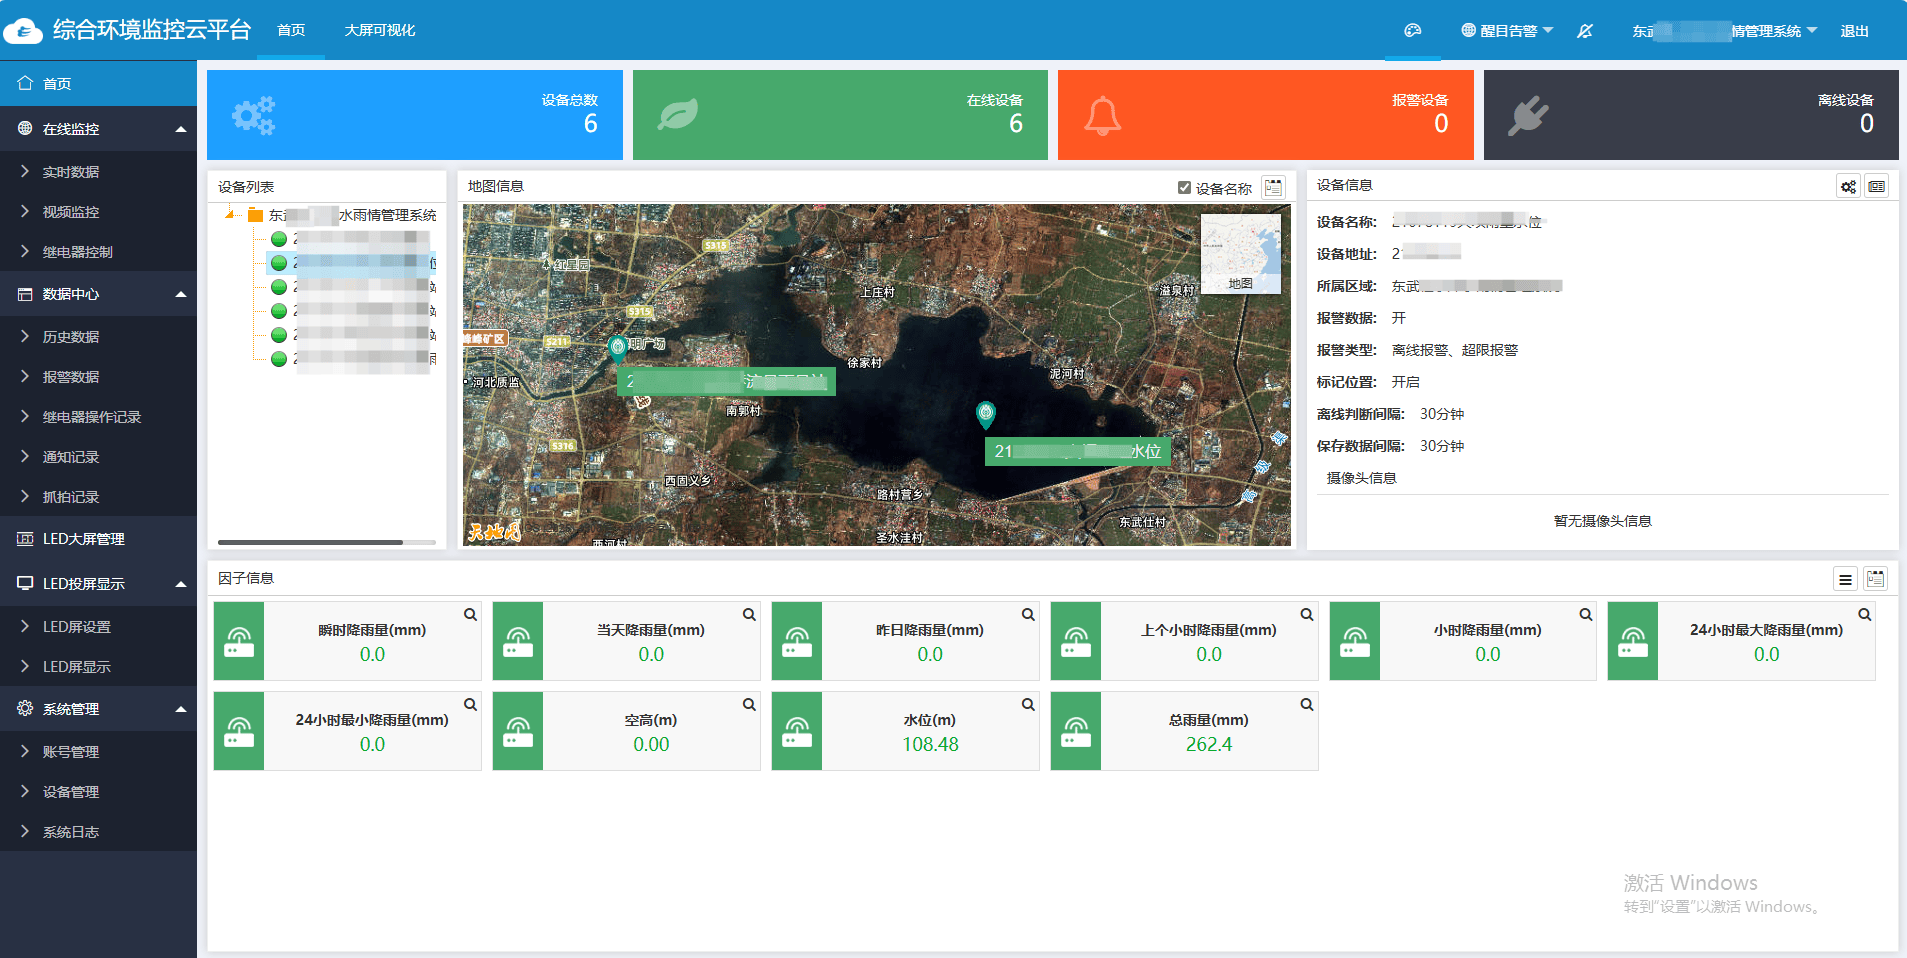Open device settings gears icon in 设备信息 panel
The width and height of the screenshot is (1907, 958).
click(1848, 187)
